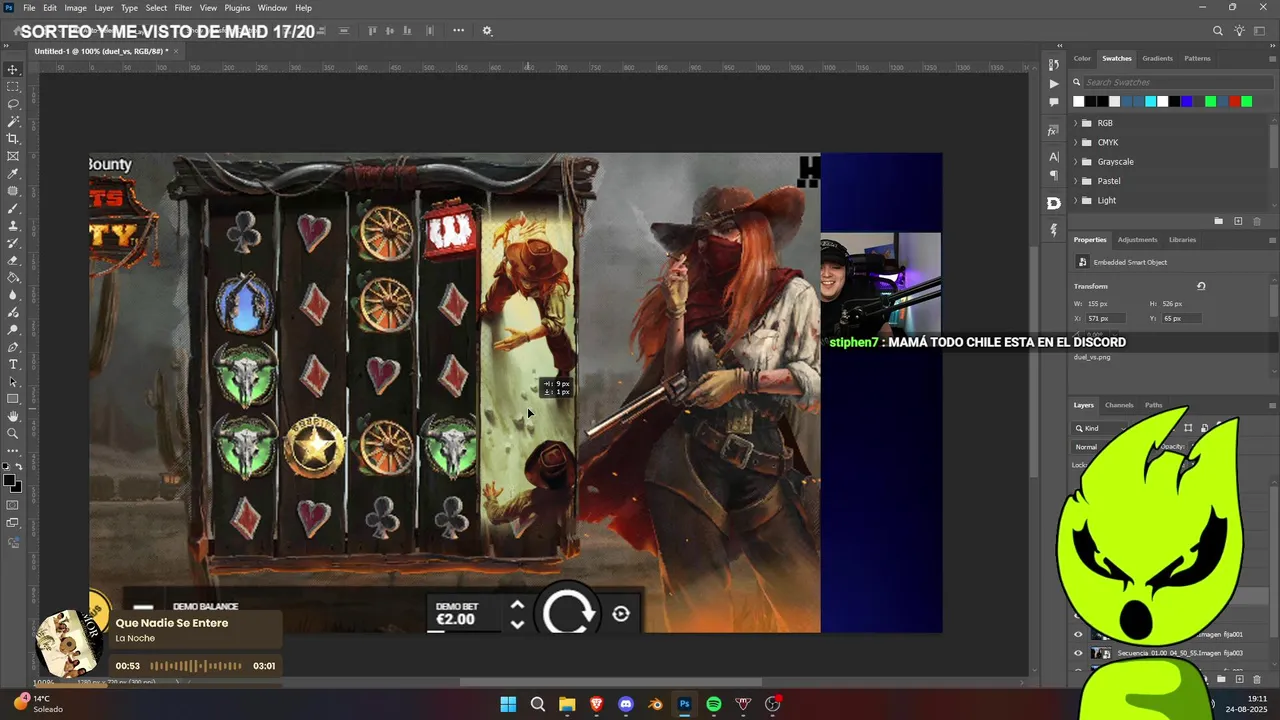This screenshot has width=1280, height=720.
Task: Select the Brush tool
Action: tap(13, 208)
